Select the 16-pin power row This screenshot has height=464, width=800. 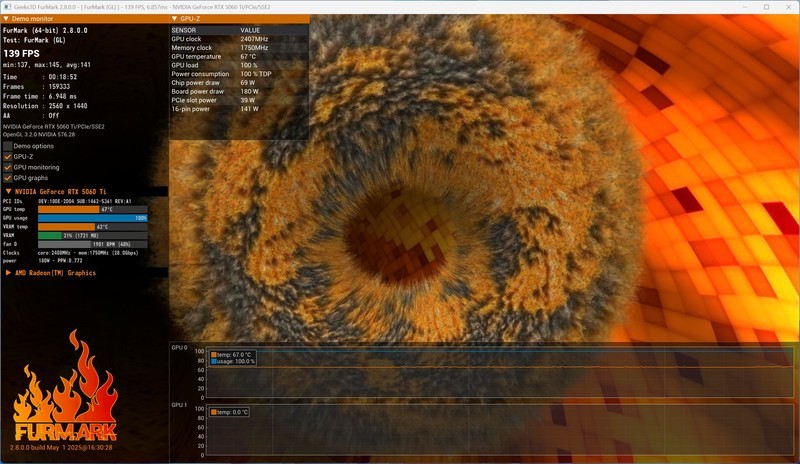point(239,109)
